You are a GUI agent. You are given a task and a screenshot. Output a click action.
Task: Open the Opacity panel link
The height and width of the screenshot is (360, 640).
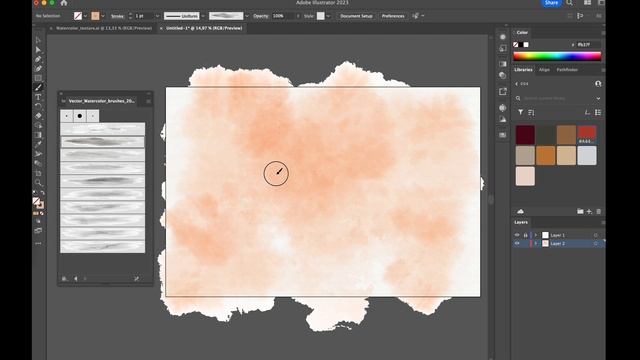261,16
